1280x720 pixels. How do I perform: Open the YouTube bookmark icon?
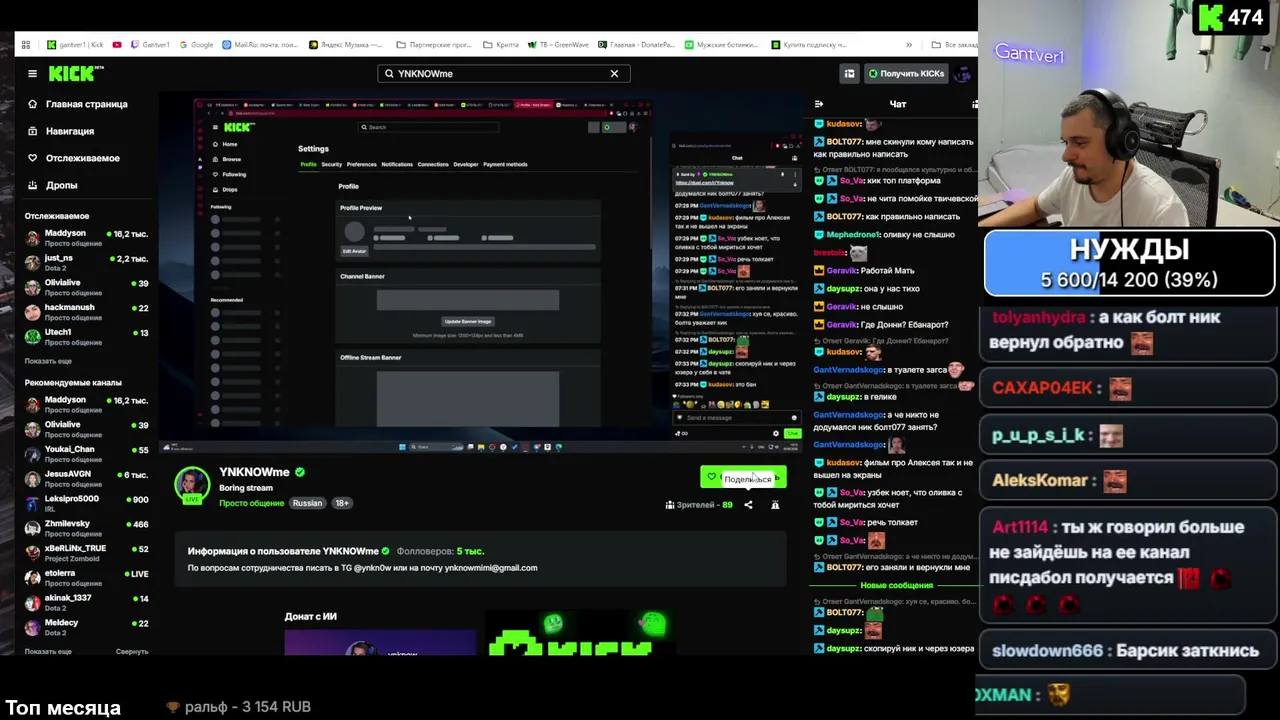coord(117,45)
